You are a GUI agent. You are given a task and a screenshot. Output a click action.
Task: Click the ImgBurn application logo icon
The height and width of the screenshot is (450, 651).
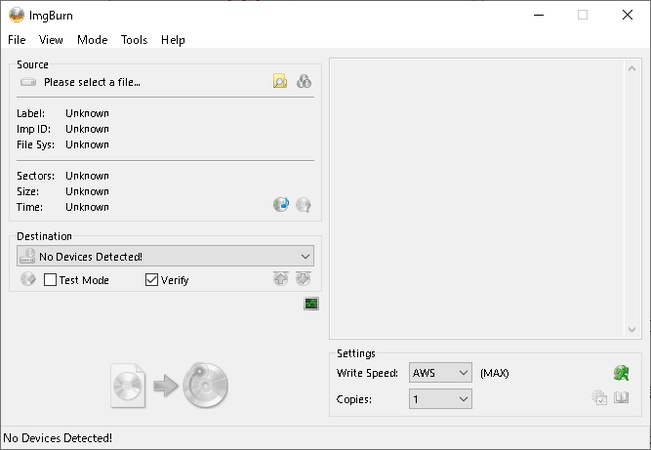[x=17, y=15]
